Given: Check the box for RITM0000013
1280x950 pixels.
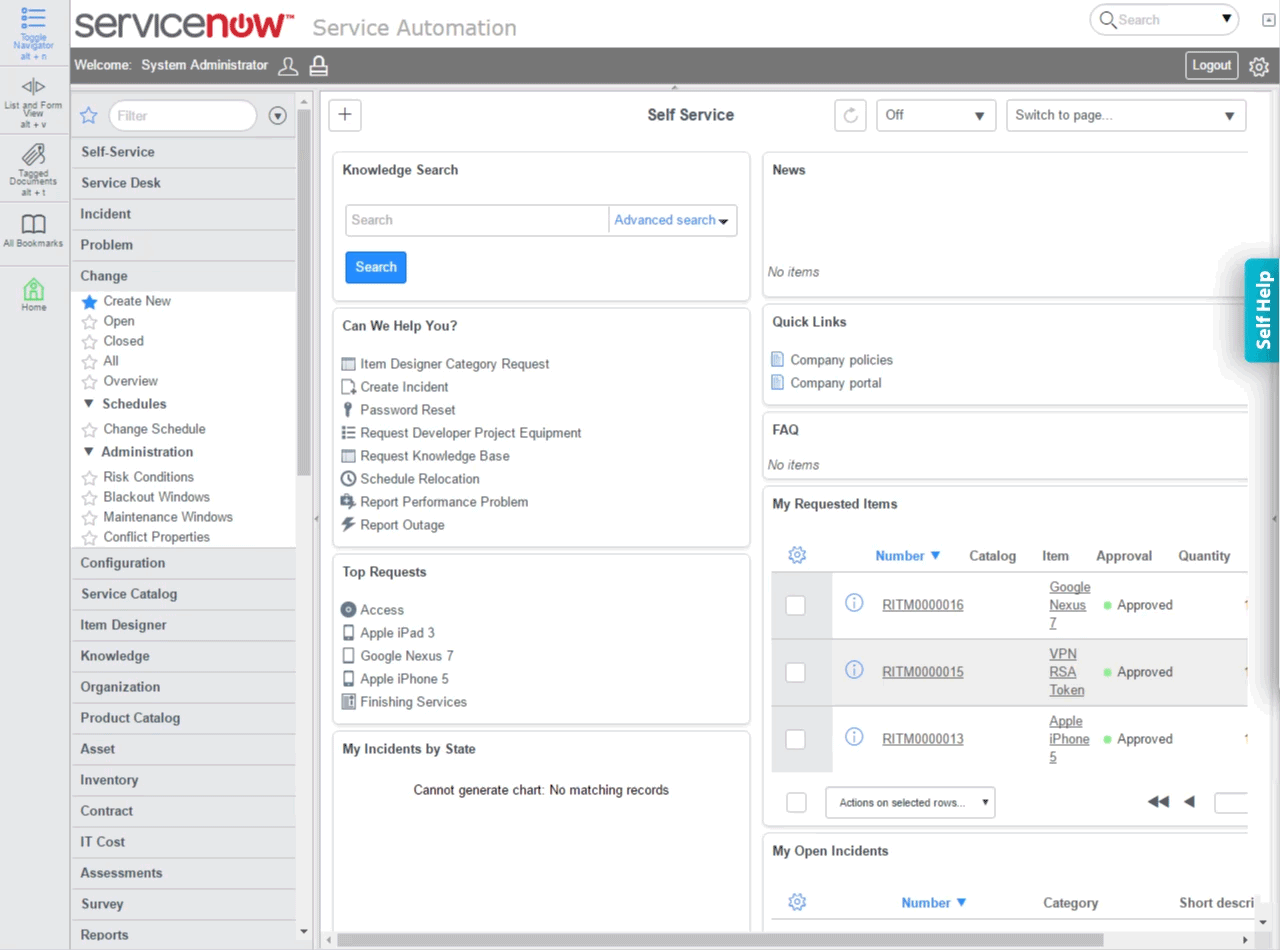Looking at the screenshot, I should [x=796, y=739].
